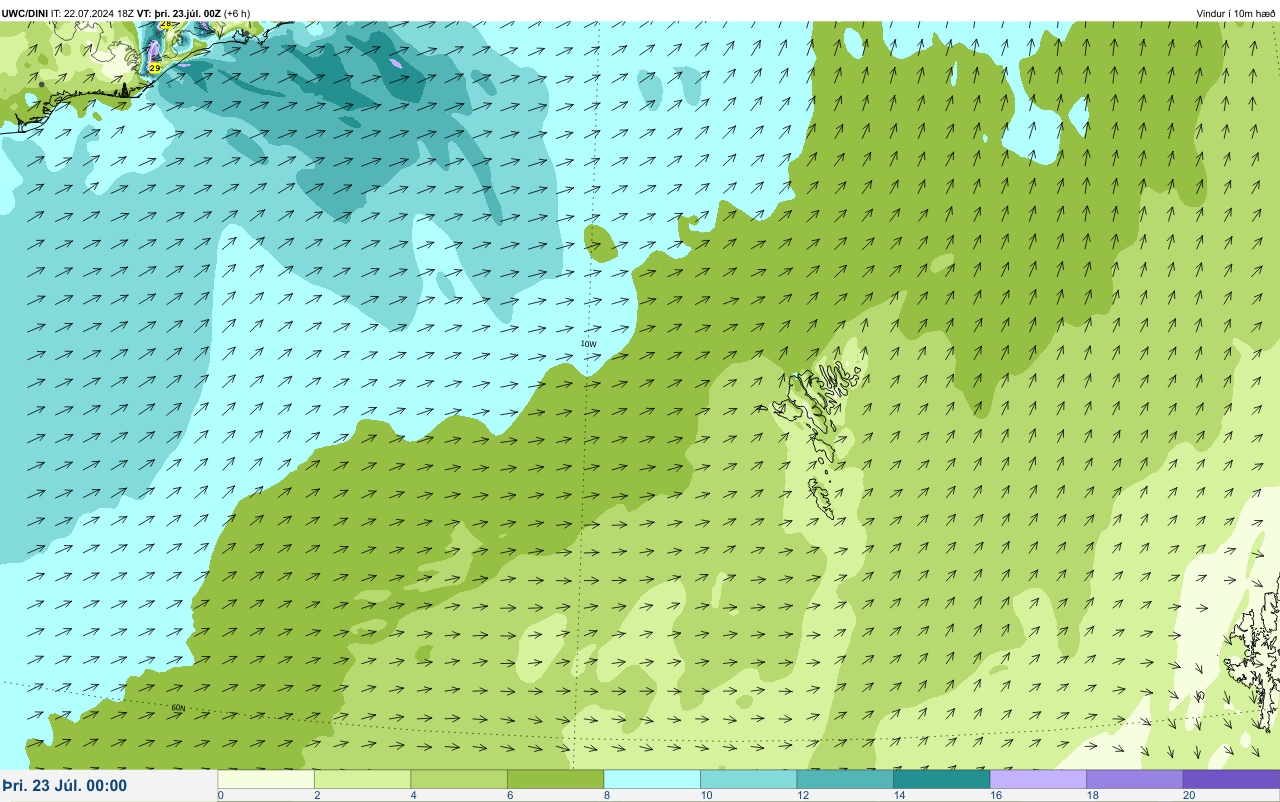
Task: Click the legend scale value 16
Action: (995, 796)
